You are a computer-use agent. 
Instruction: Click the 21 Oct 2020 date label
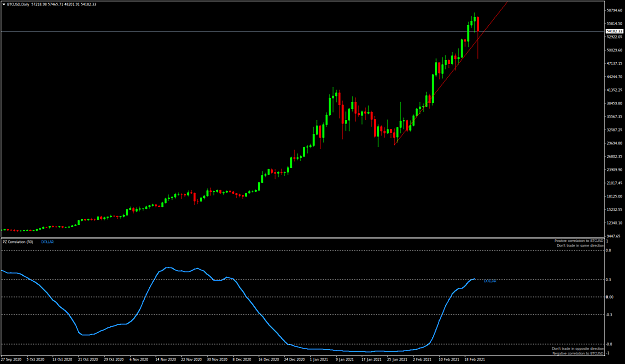[88, 360]
